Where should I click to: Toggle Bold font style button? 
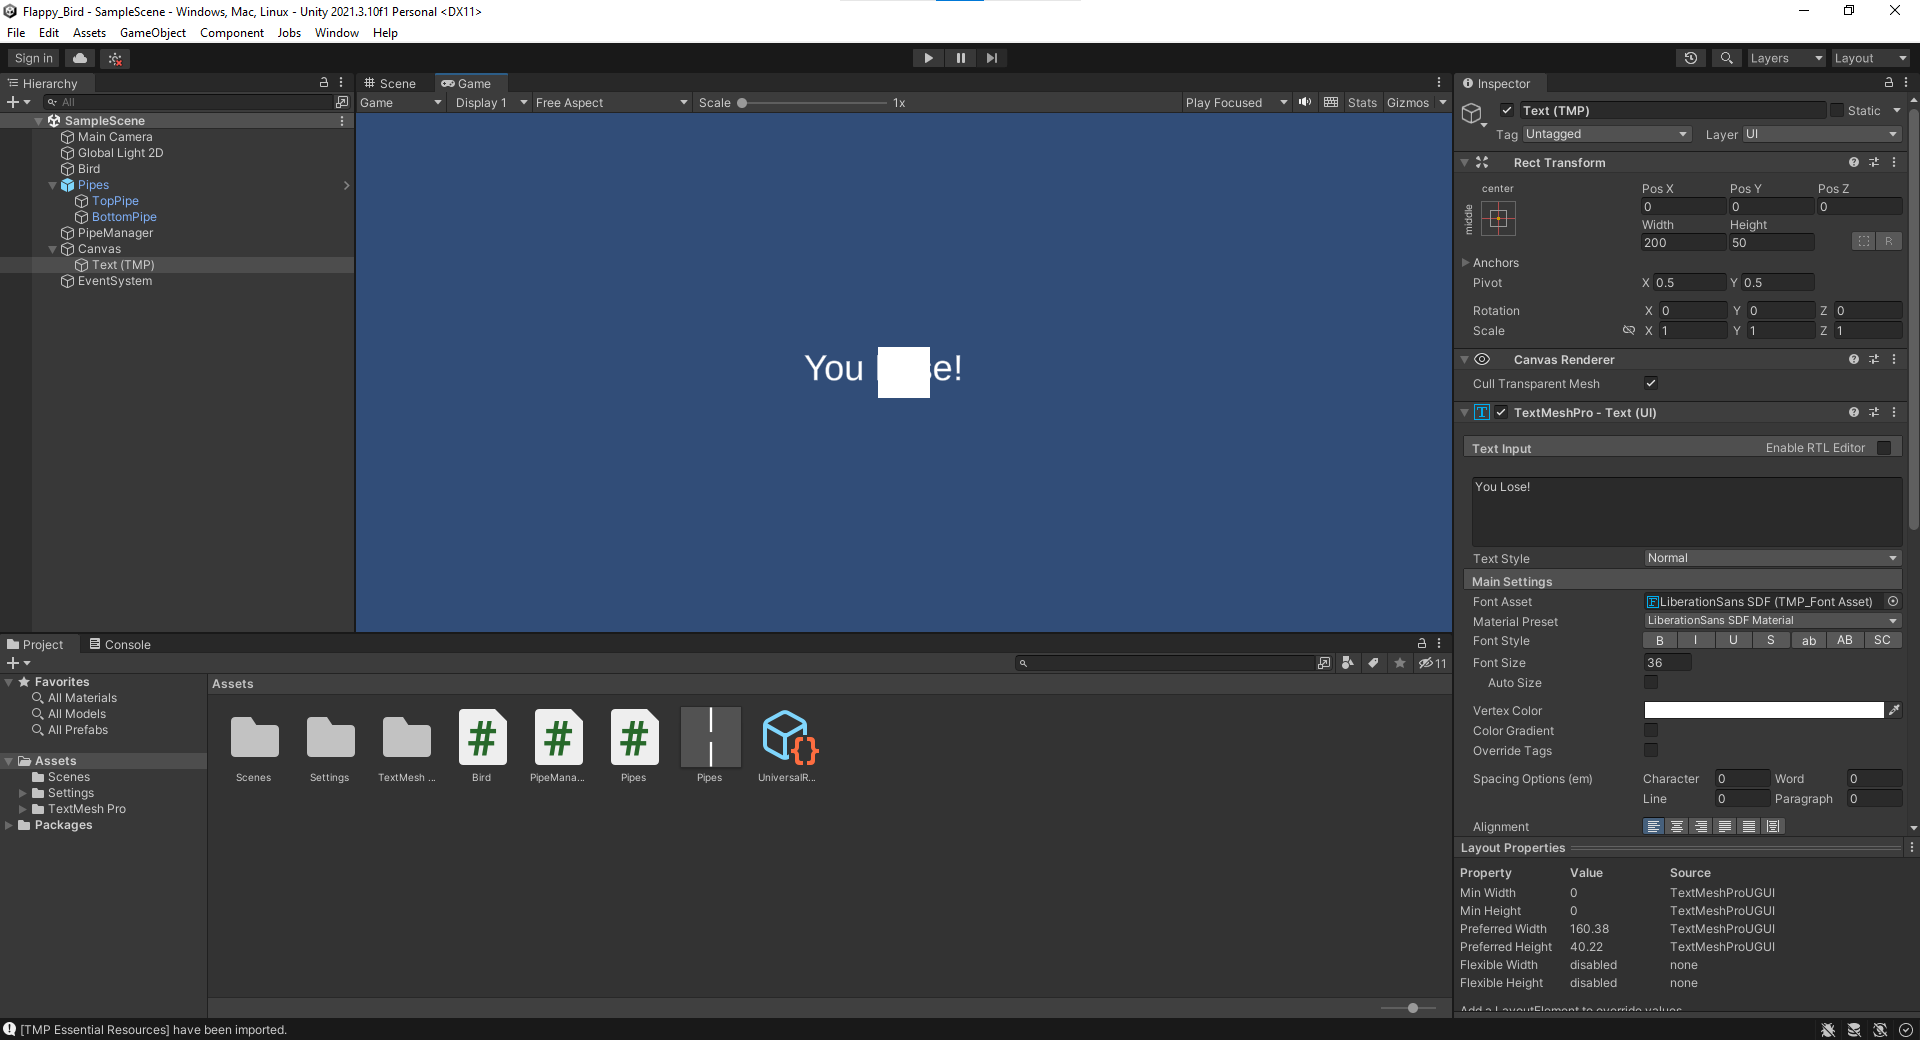(1660, 640)
